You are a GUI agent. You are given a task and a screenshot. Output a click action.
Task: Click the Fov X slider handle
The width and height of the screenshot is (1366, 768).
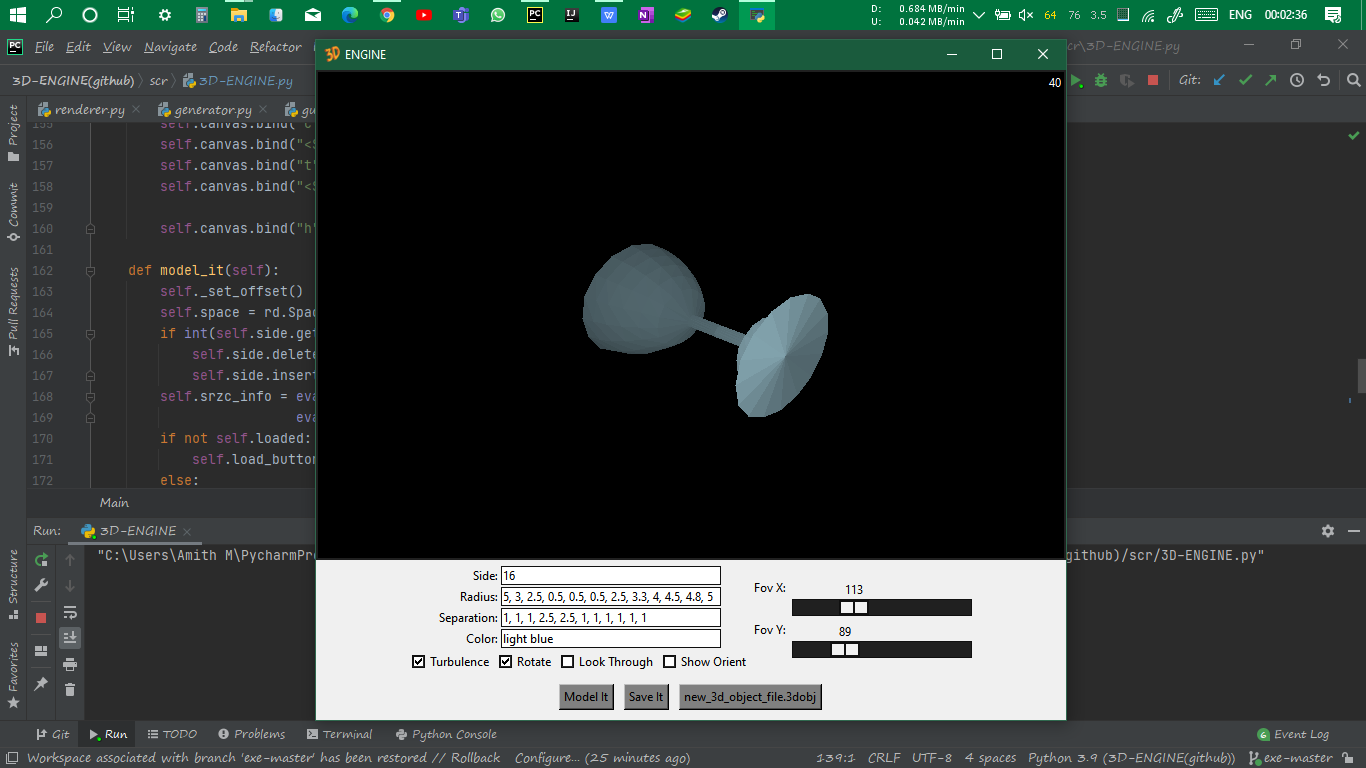[853, 607]
